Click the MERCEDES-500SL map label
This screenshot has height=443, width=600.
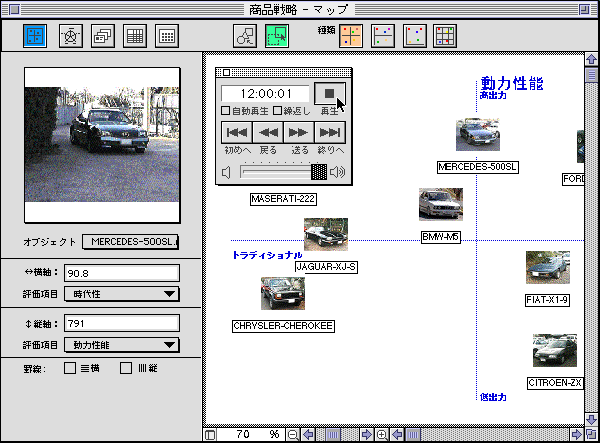pyautogui.click(x=478, y=167)
